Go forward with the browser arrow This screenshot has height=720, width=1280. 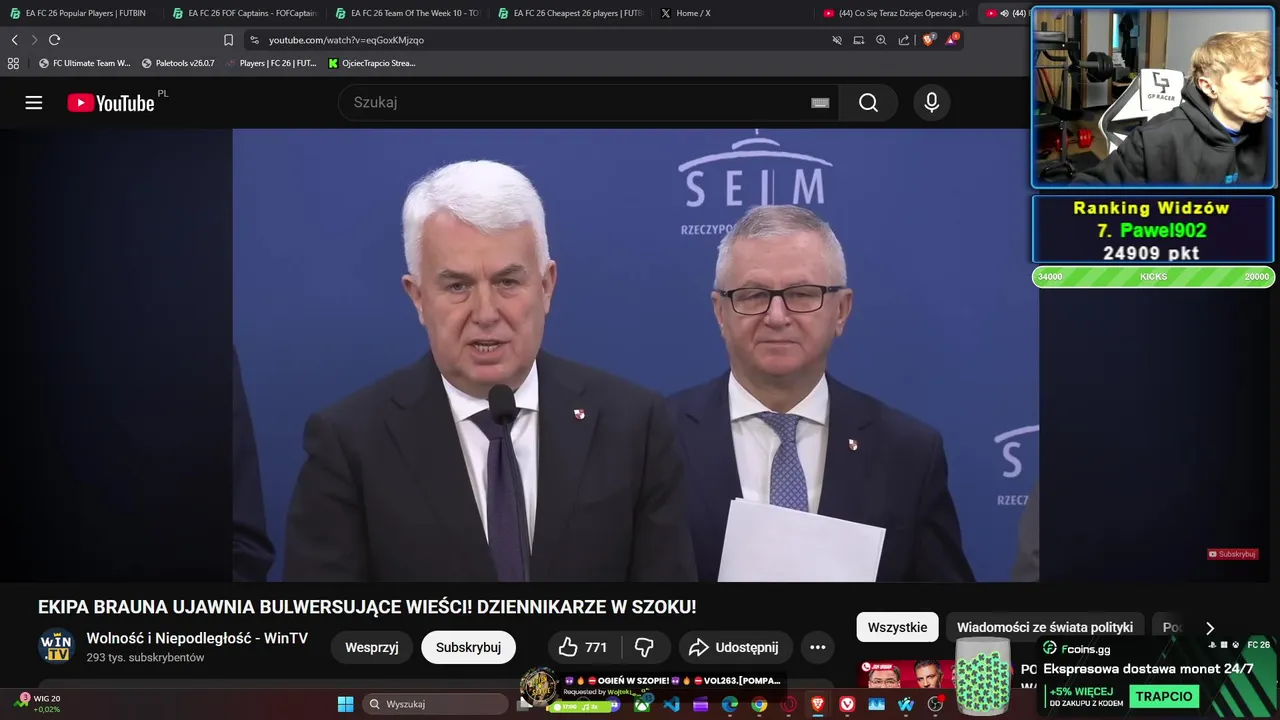[34, 40]
